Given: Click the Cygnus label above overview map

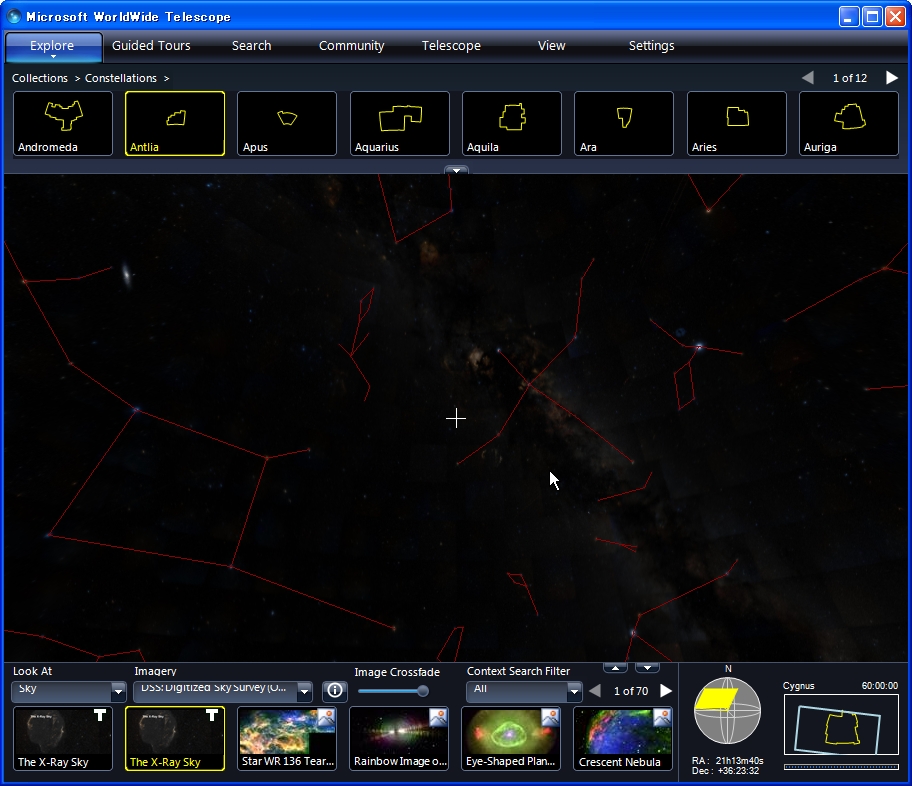Looking at the screenshot, I should point(799,686).
